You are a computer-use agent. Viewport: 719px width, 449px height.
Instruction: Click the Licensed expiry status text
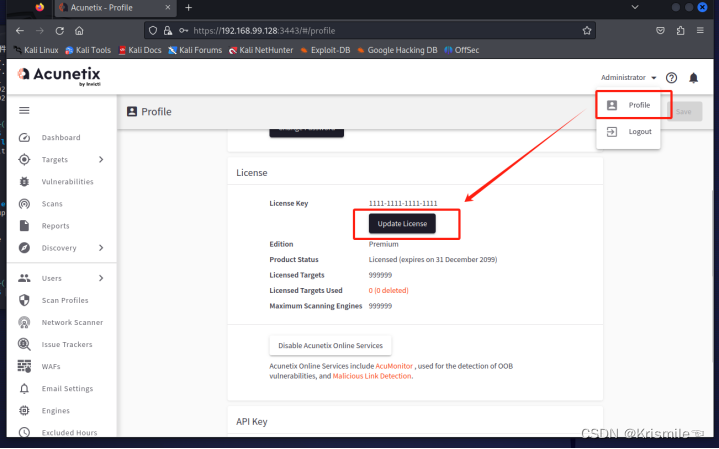(x=433, y=260)
